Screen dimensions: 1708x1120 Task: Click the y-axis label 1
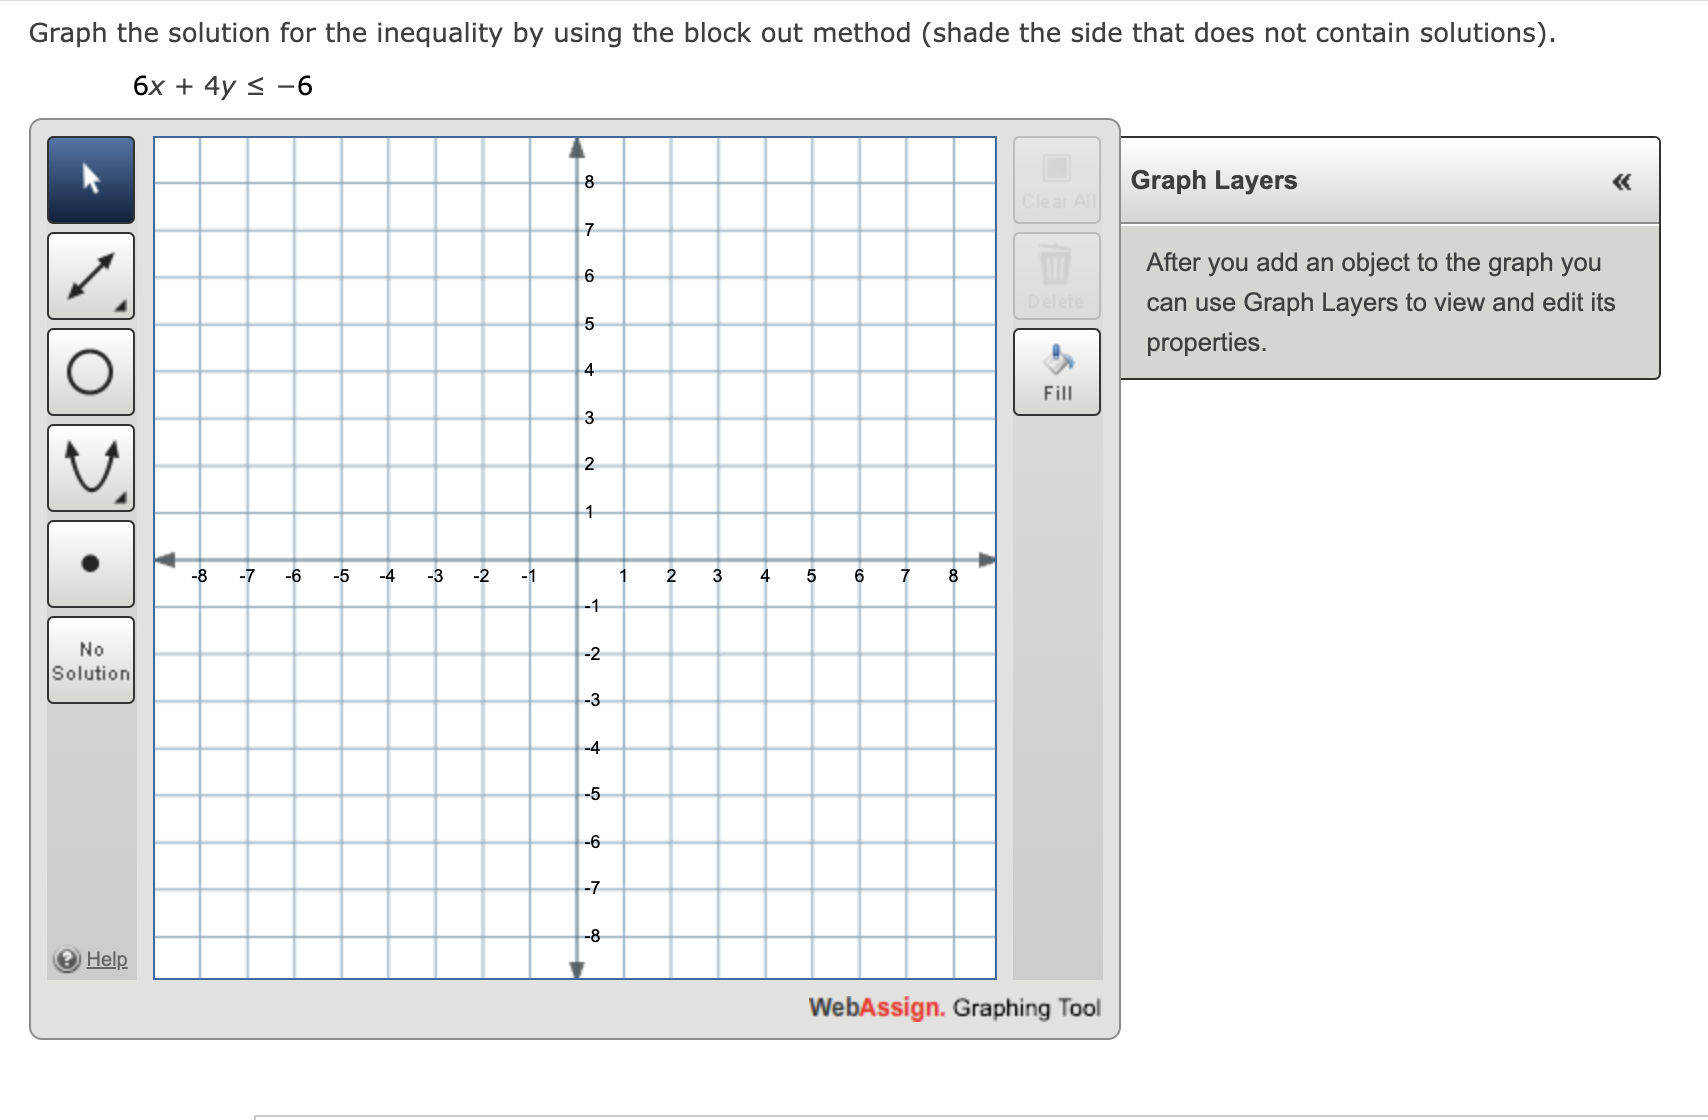pos(589,512)
